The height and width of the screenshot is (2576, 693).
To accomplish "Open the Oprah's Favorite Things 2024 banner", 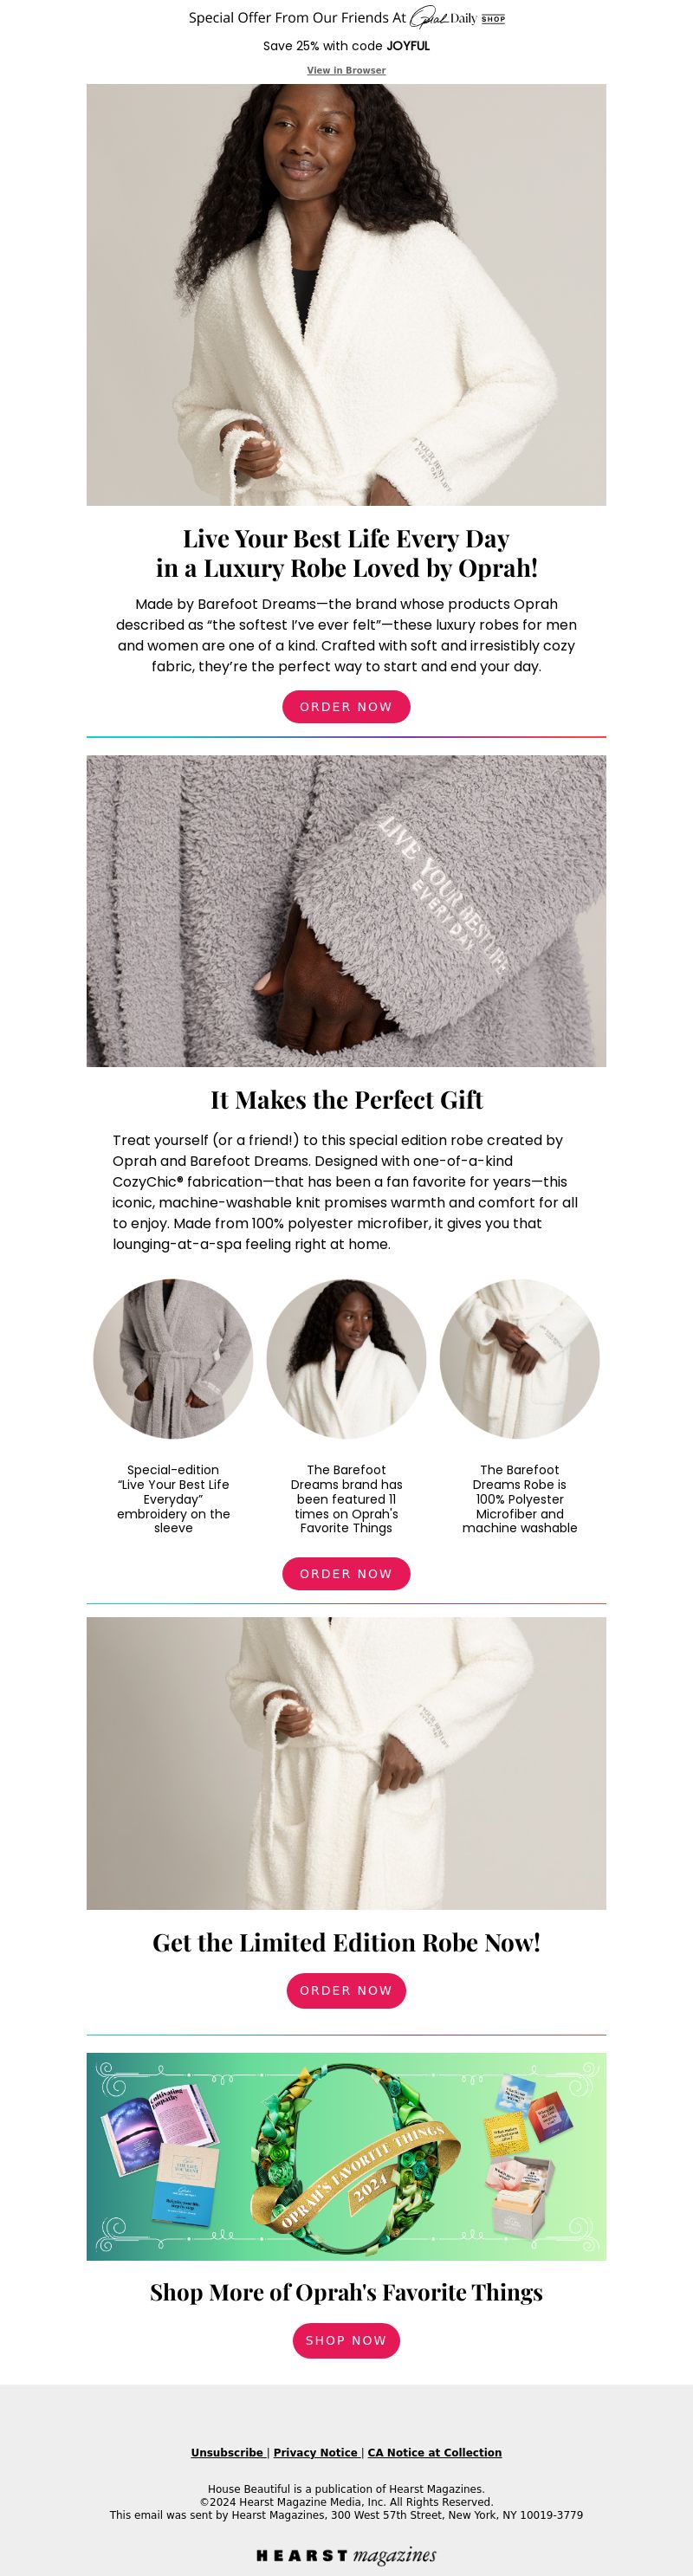I will [346, 2156].
